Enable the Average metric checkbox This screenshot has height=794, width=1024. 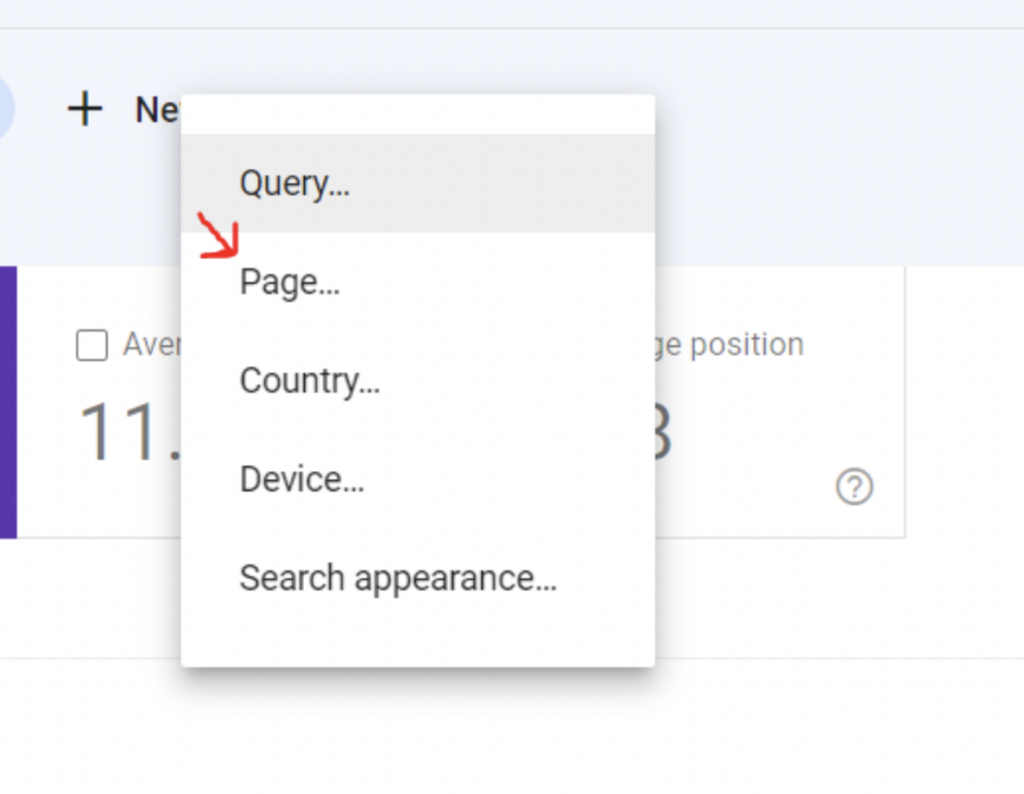[91, 344]
